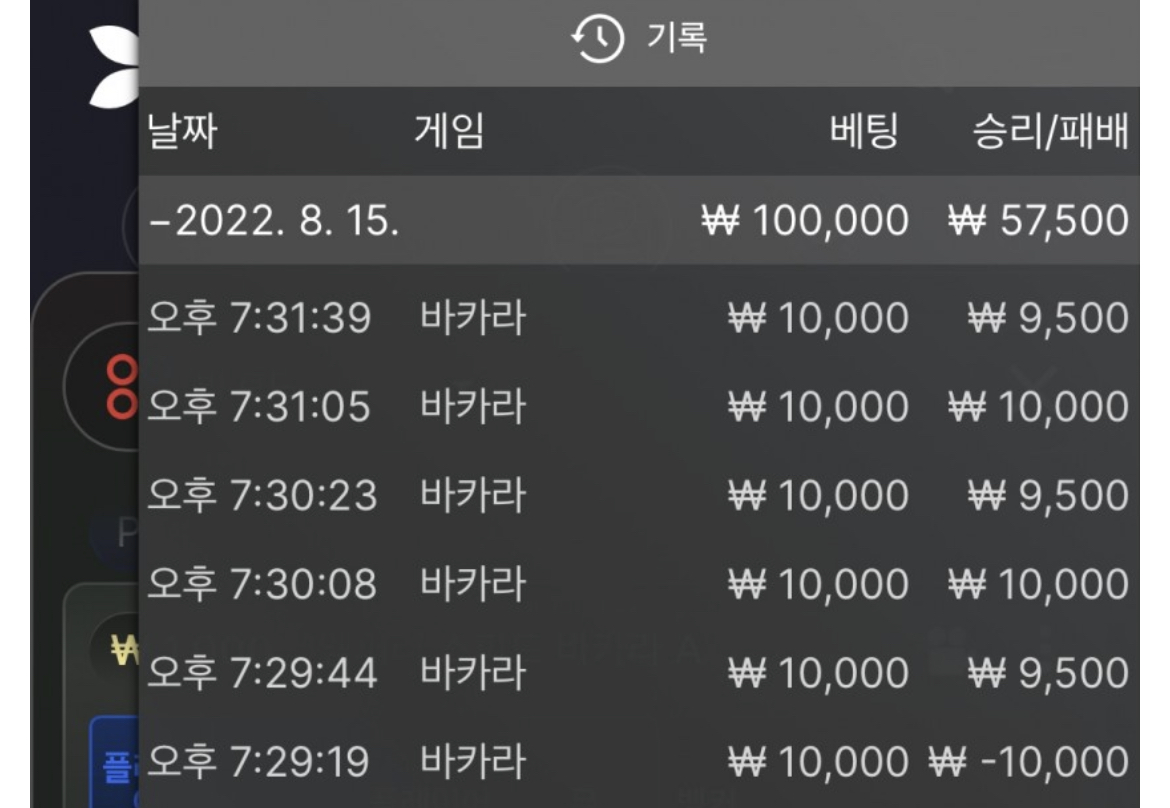Click the 기록 panel title
The image size is (1170, 808).
[x=677, y=39]
